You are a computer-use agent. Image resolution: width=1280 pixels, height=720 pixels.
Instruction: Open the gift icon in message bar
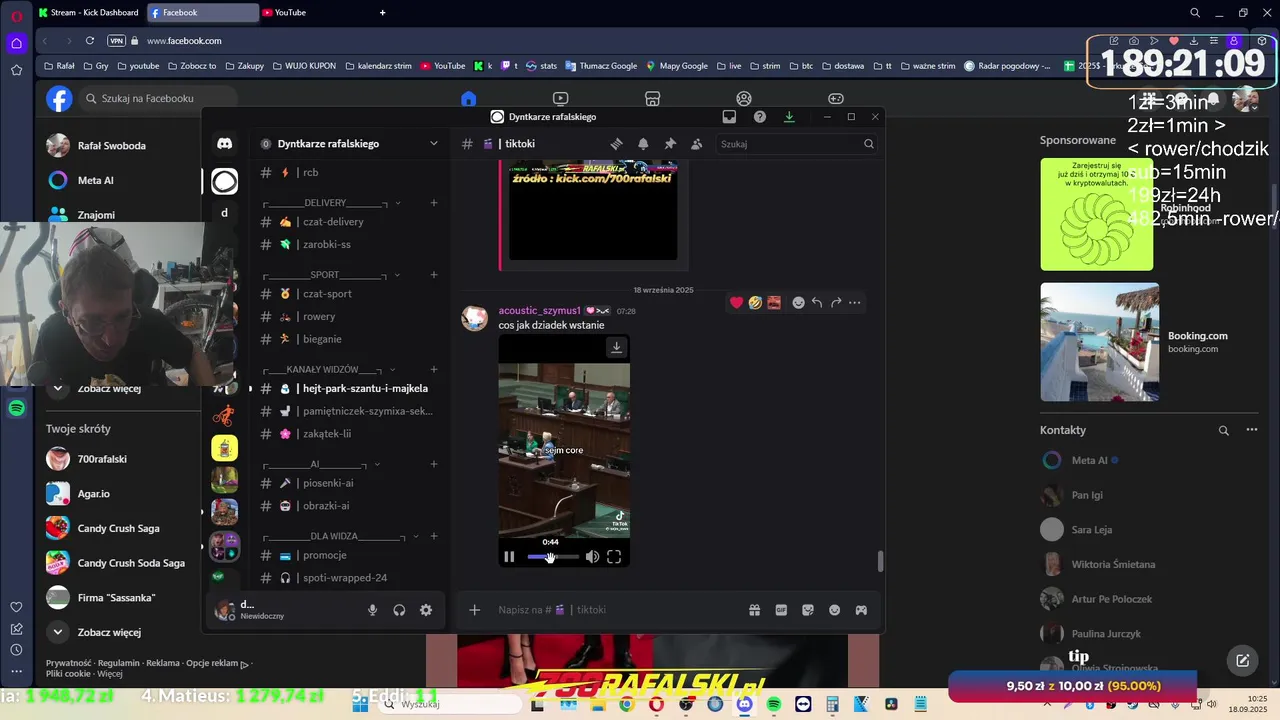(754, 610)
